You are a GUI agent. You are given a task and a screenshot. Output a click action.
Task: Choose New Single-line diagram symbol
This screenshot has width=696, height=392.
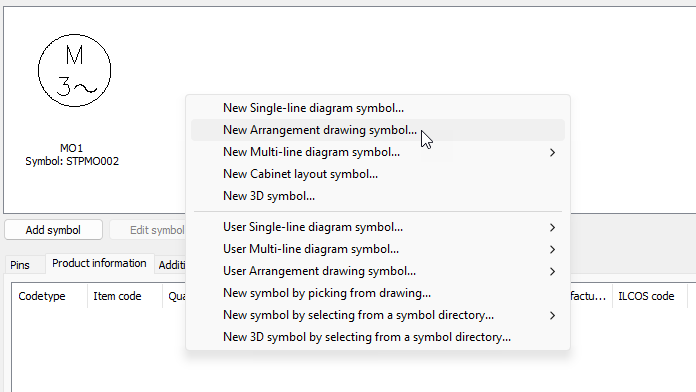[378, 108]
